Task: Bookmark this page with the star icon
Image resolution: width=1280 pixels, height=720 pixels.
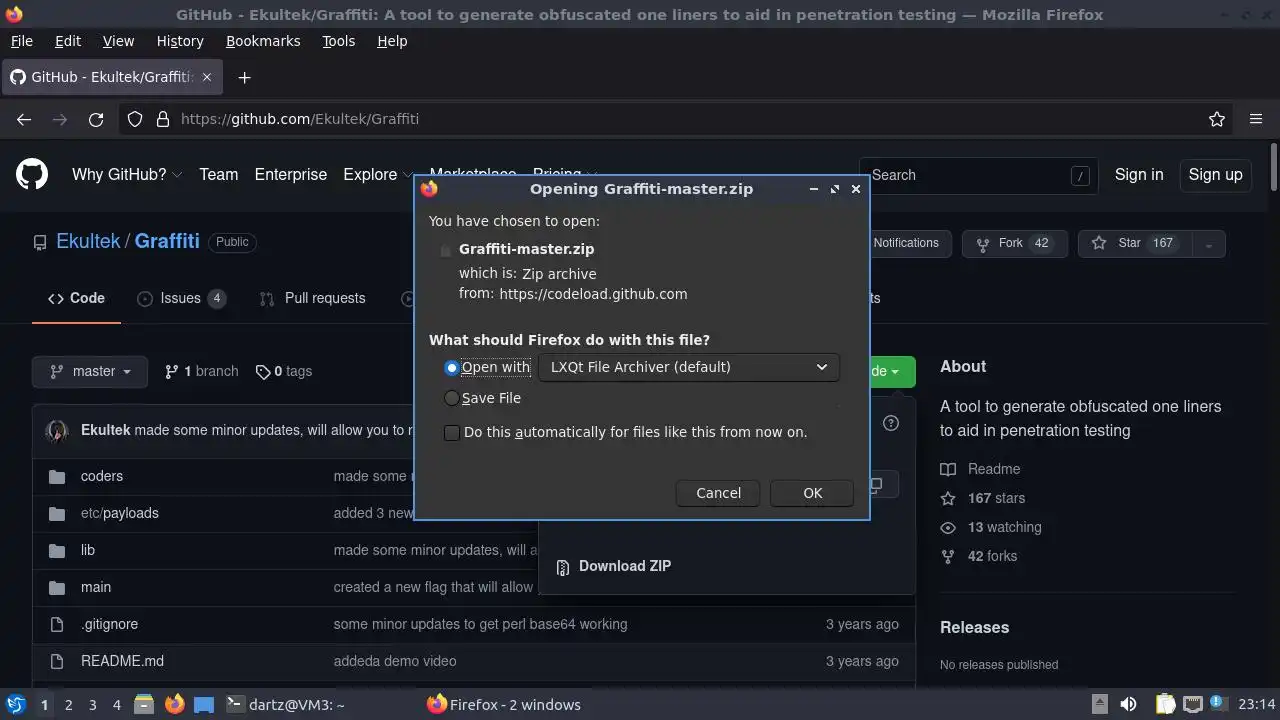Action: (x=1217, y=119)
